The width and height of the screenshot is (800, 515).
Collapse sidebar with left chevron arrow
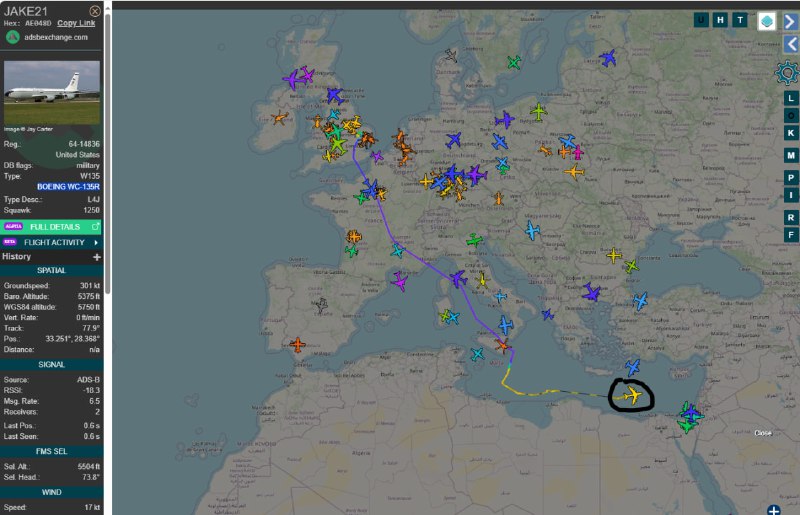[791, 44]
